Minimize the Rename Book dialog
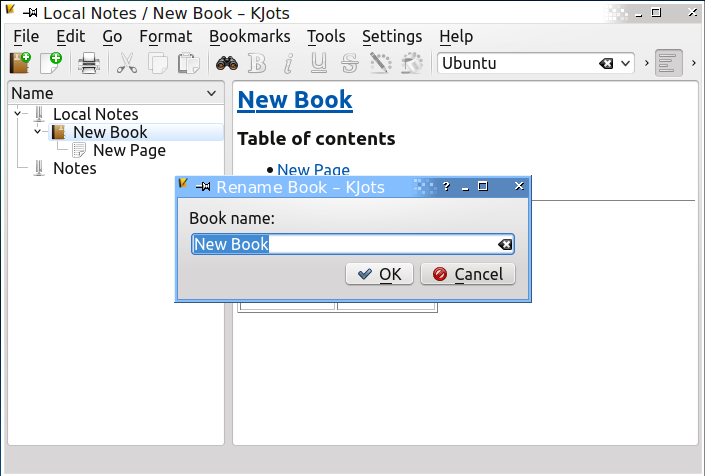Screen dimensions: 705x476 [x=465, y=187]
